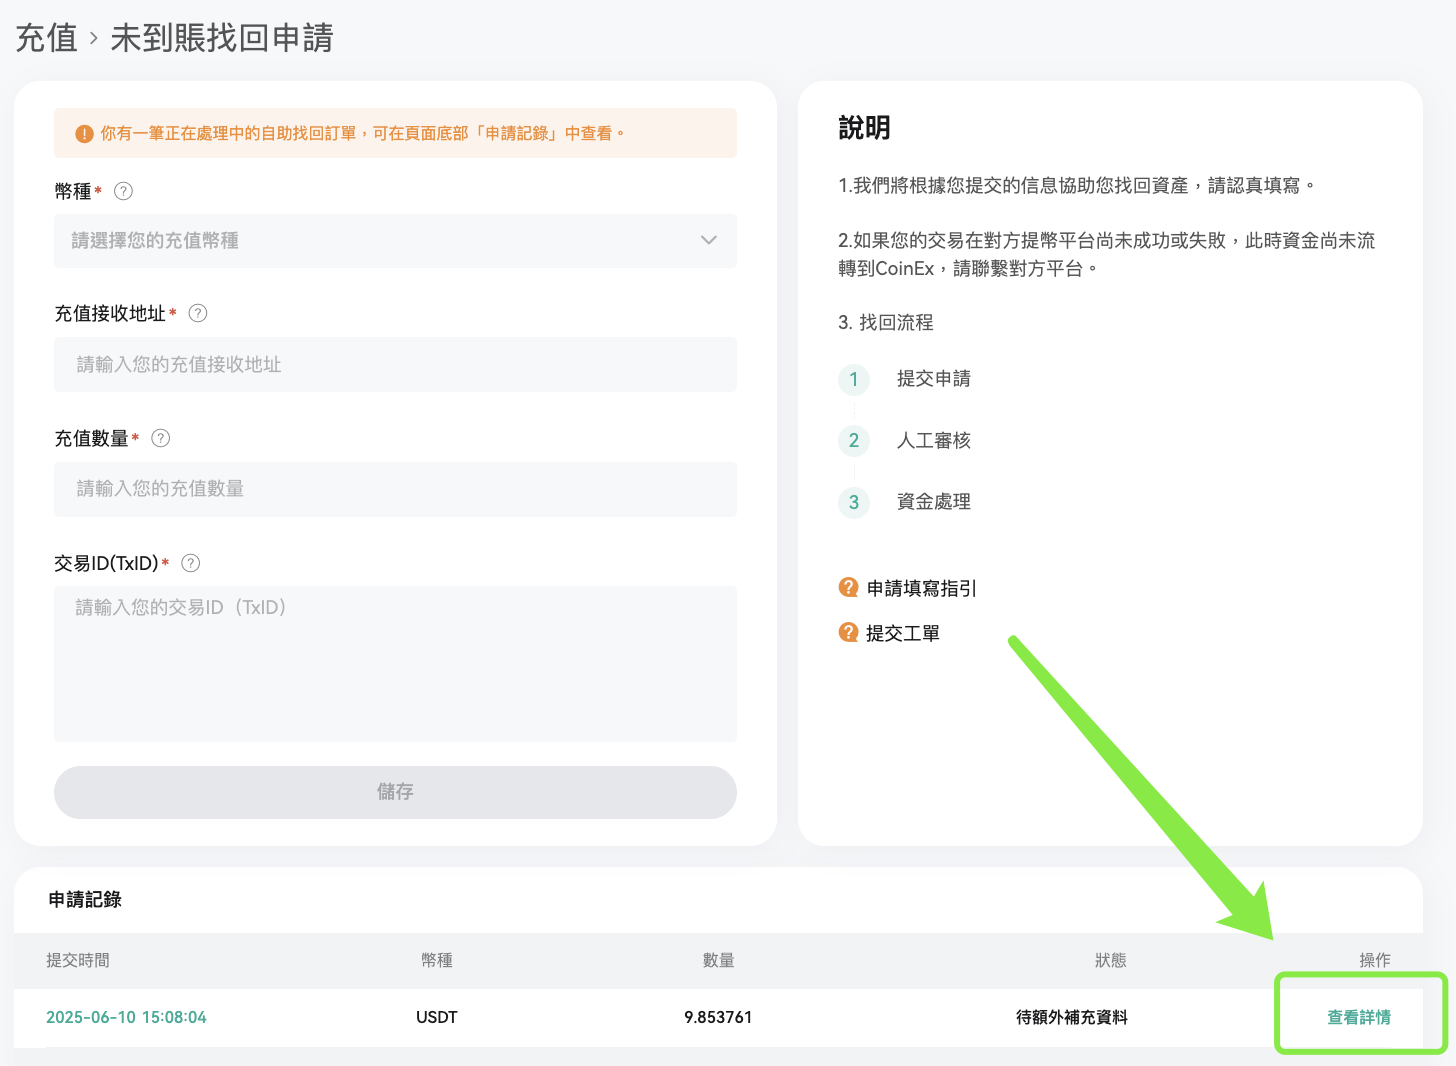1456x1066 pixels.
Task: Select the 申請記錄 section header
Action: 84,899
